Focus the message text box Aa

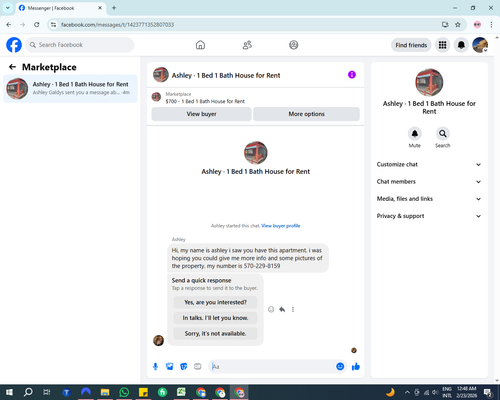272,367
